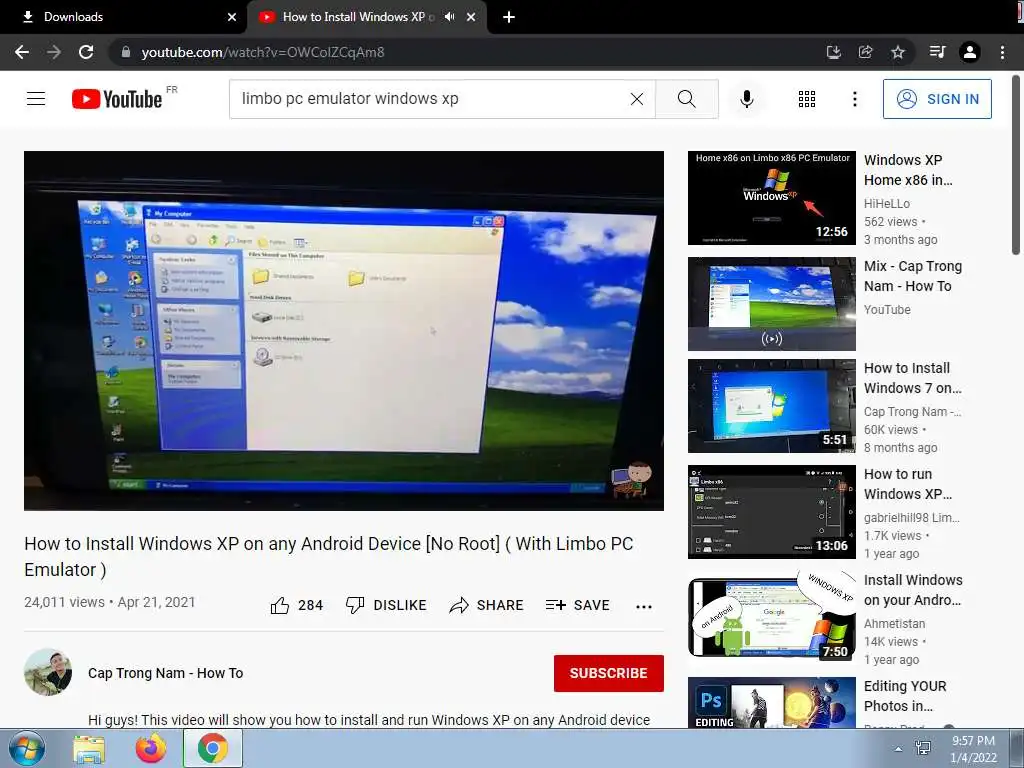The height and width of the screenshot is (768, 1024).
Task: Click the SIGN IN button
Action: (x=937, y=99)
